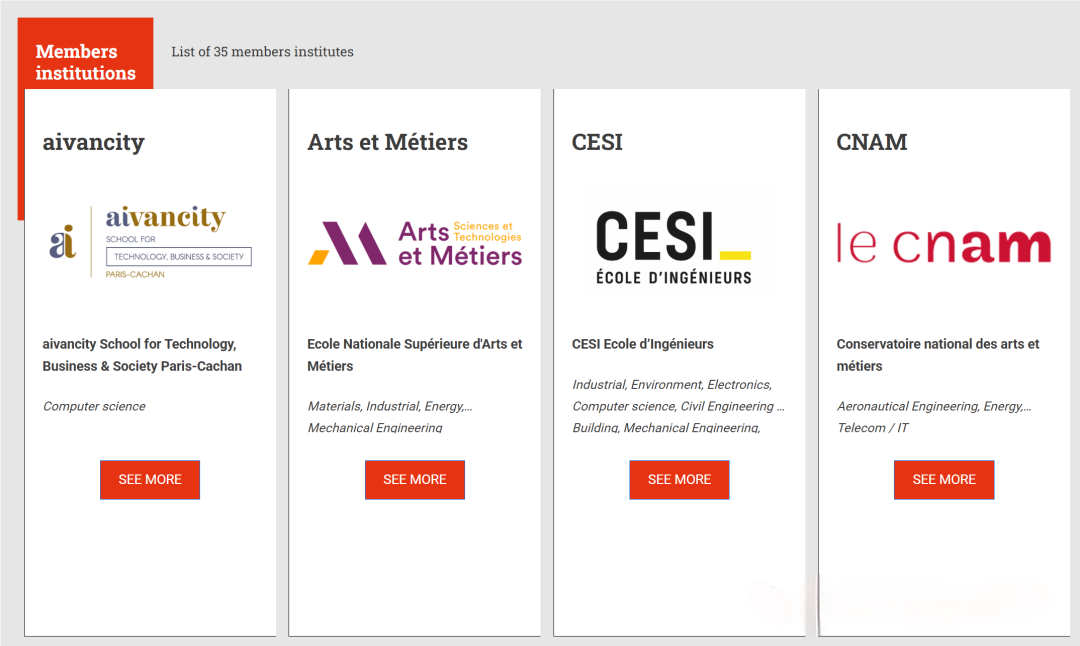Click the Arts et Métiers card title

click(x=387, y=142)
